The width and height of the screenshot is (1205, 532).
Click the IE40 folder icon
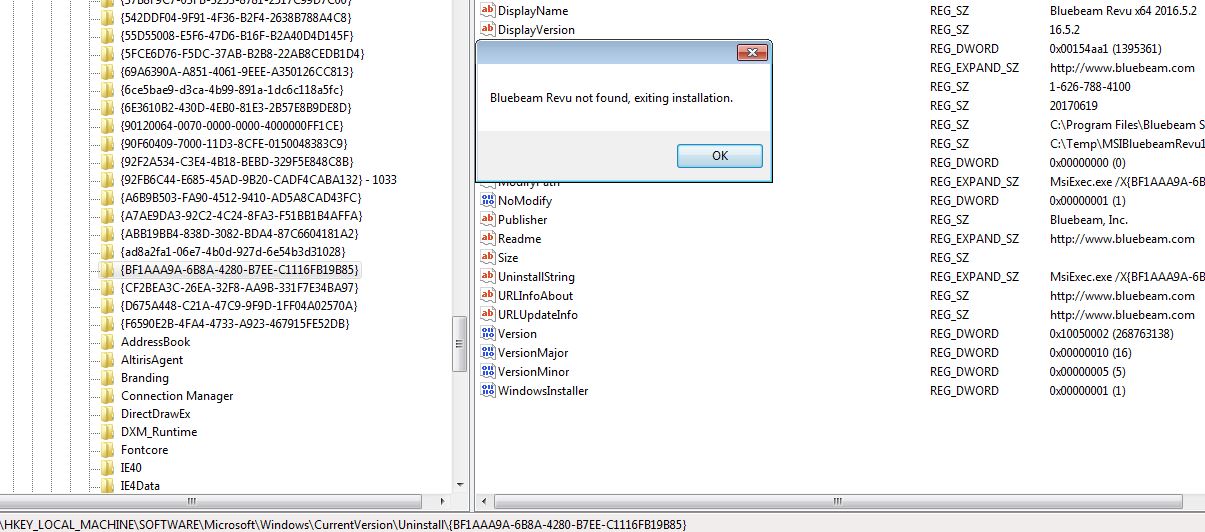point(108,467)
